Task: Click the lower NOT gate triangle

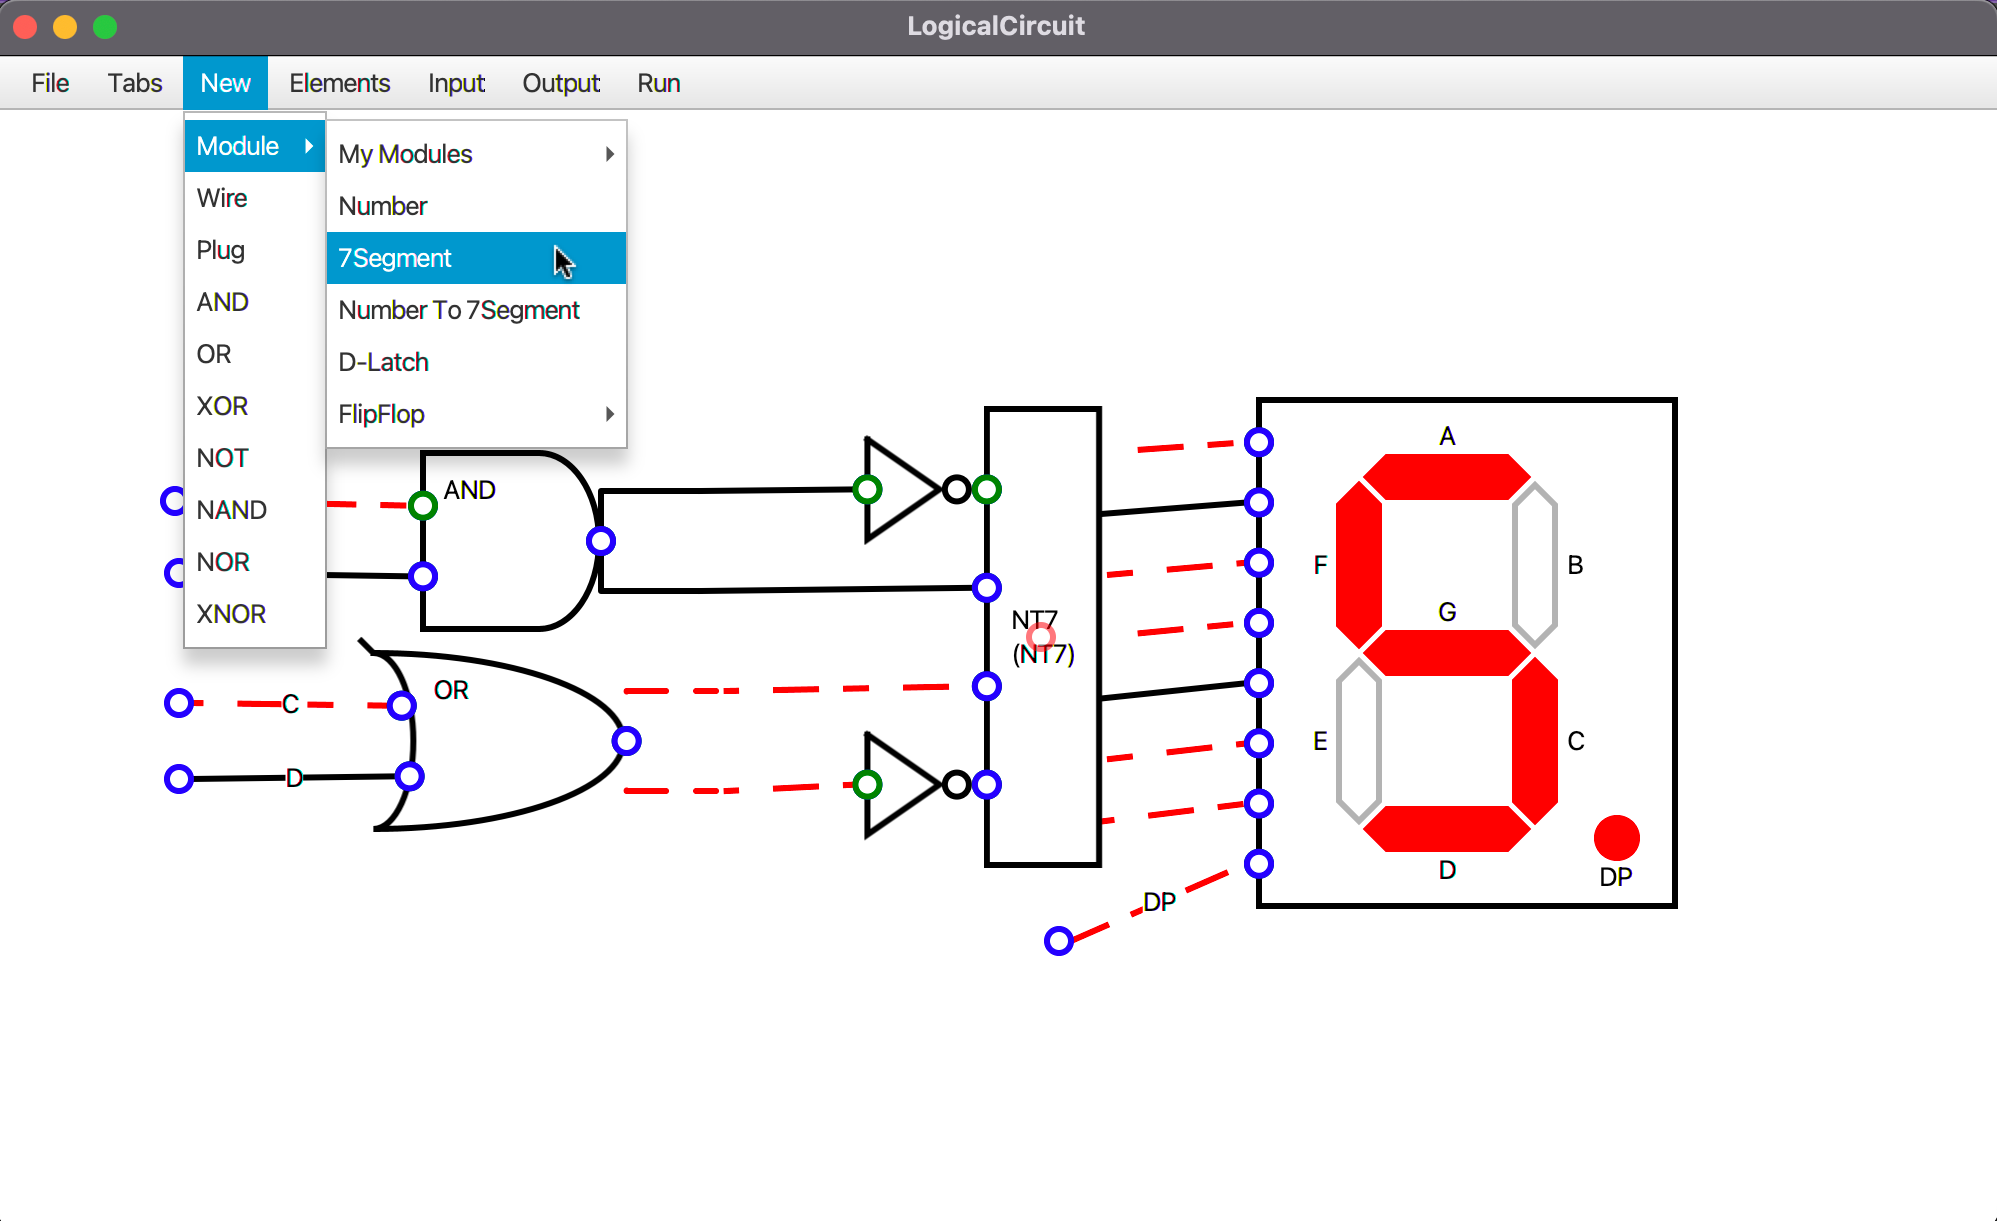Action: (895, 785)
